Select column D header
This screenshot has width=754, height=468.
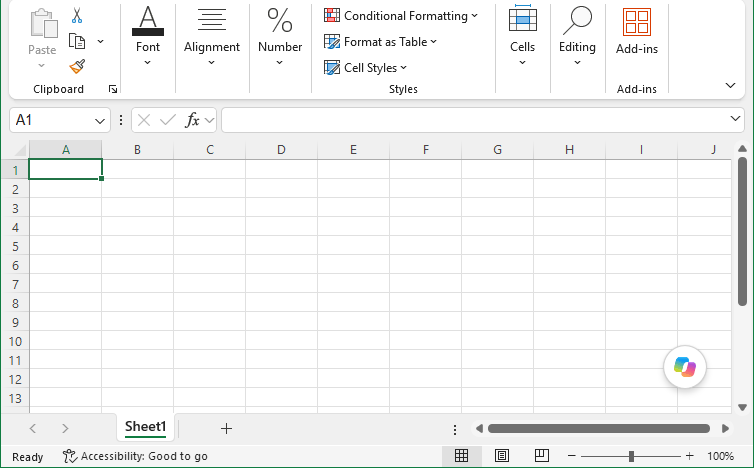(281, 150)
